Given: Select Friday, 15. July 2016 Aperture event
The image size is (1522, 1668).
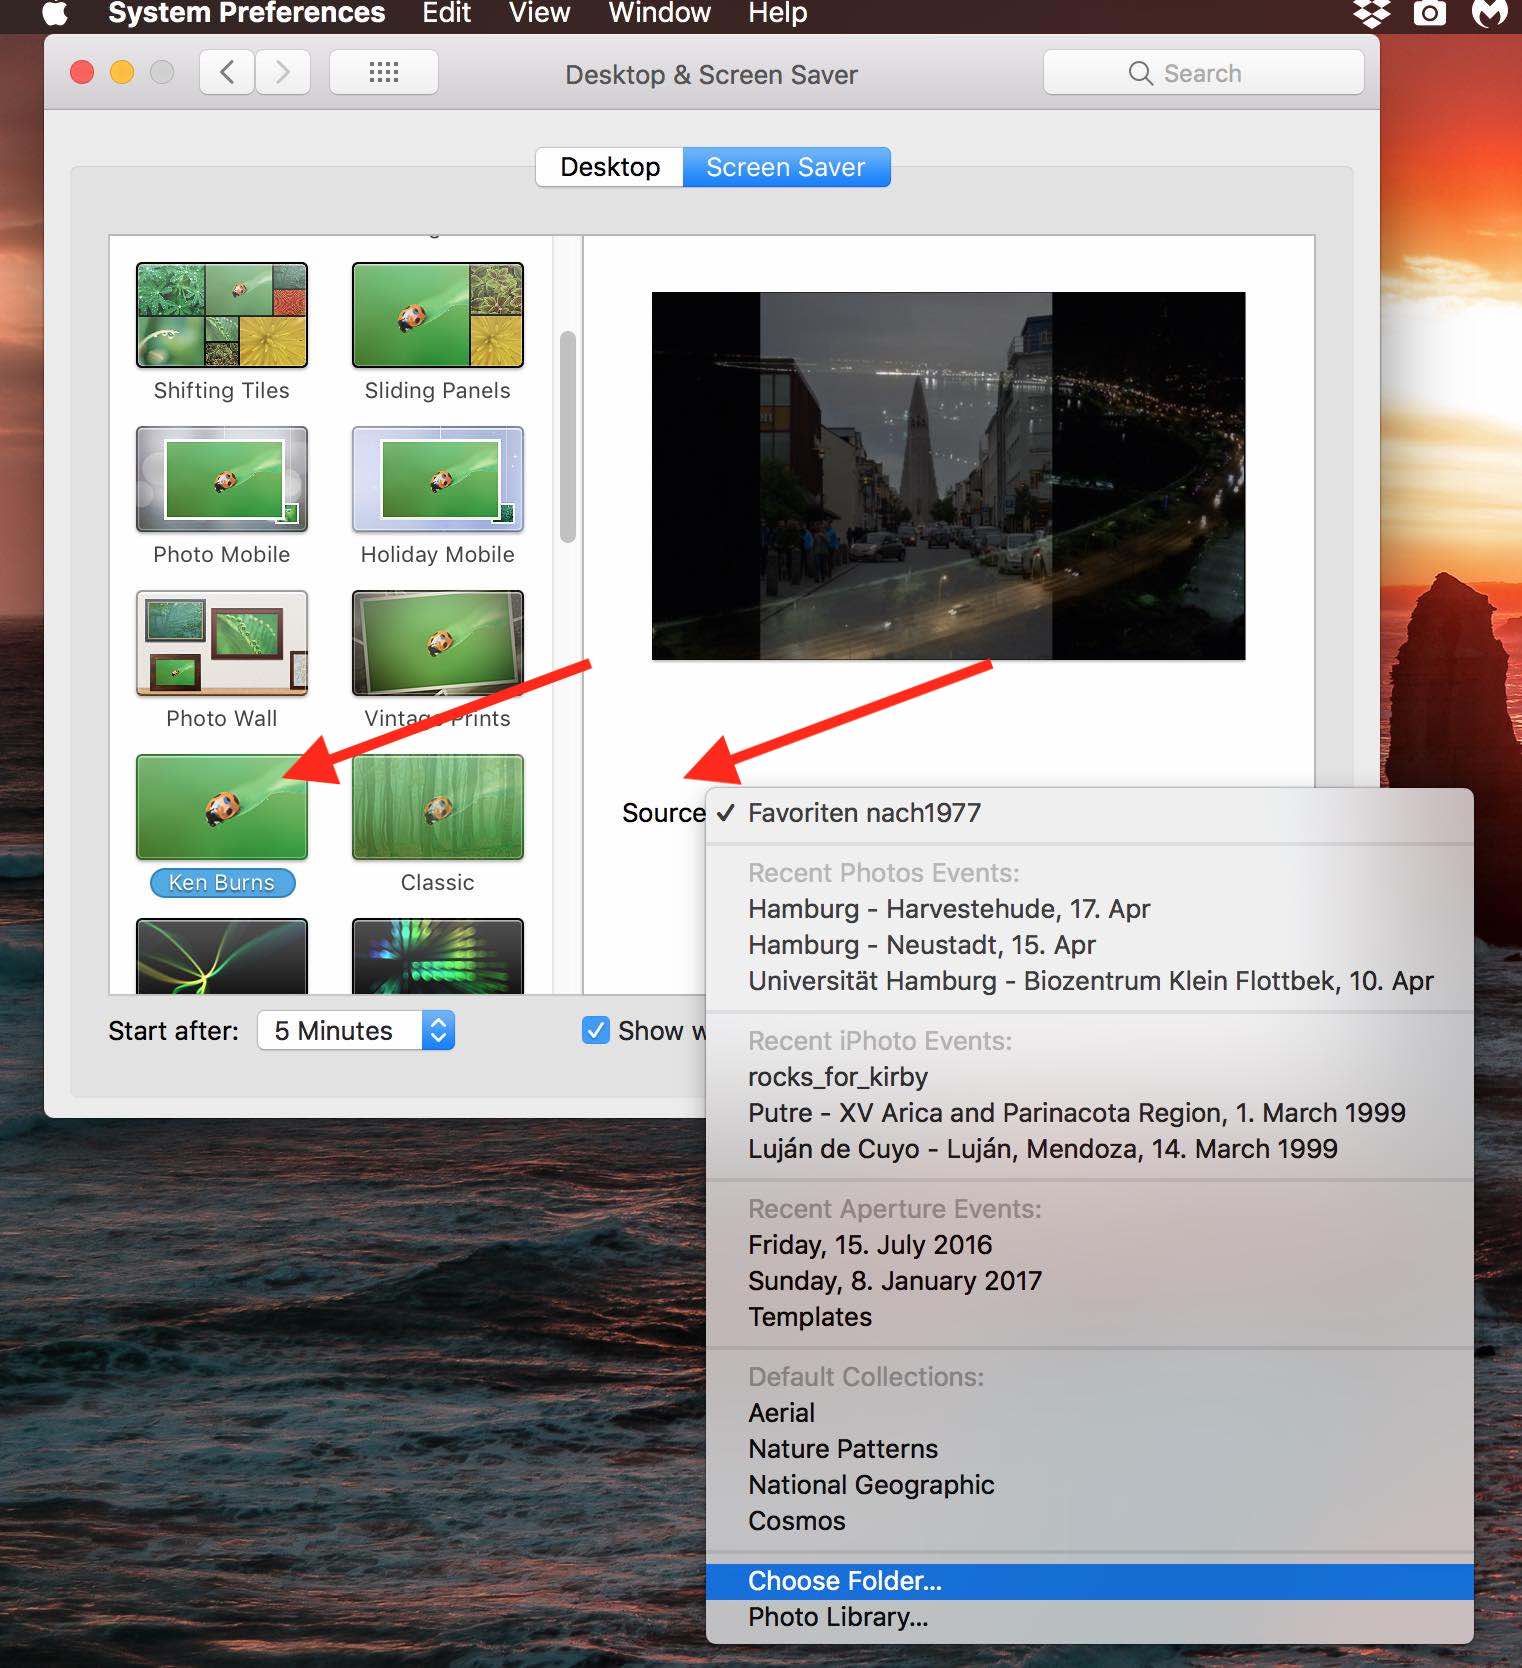Looking at the screenshot, I should 1089,1245.
